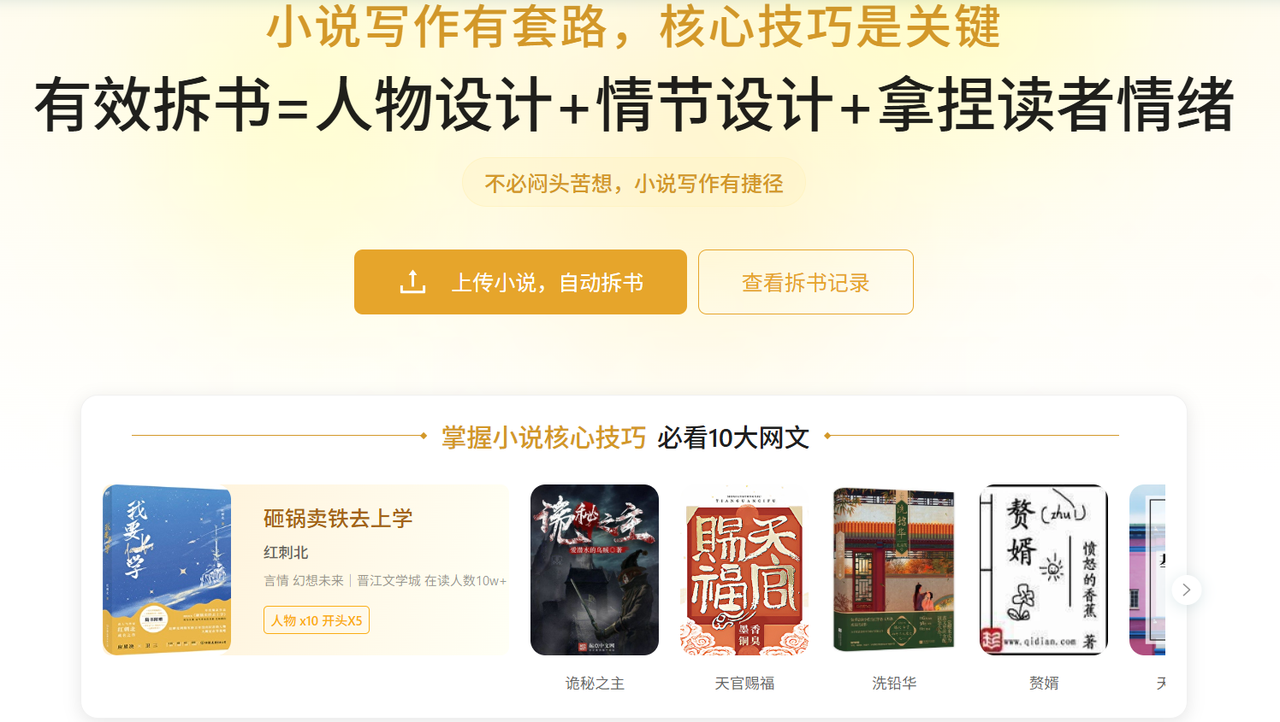Select the 洗铅华 book cover
The image size is (1280, 722).
pos(894,570)
